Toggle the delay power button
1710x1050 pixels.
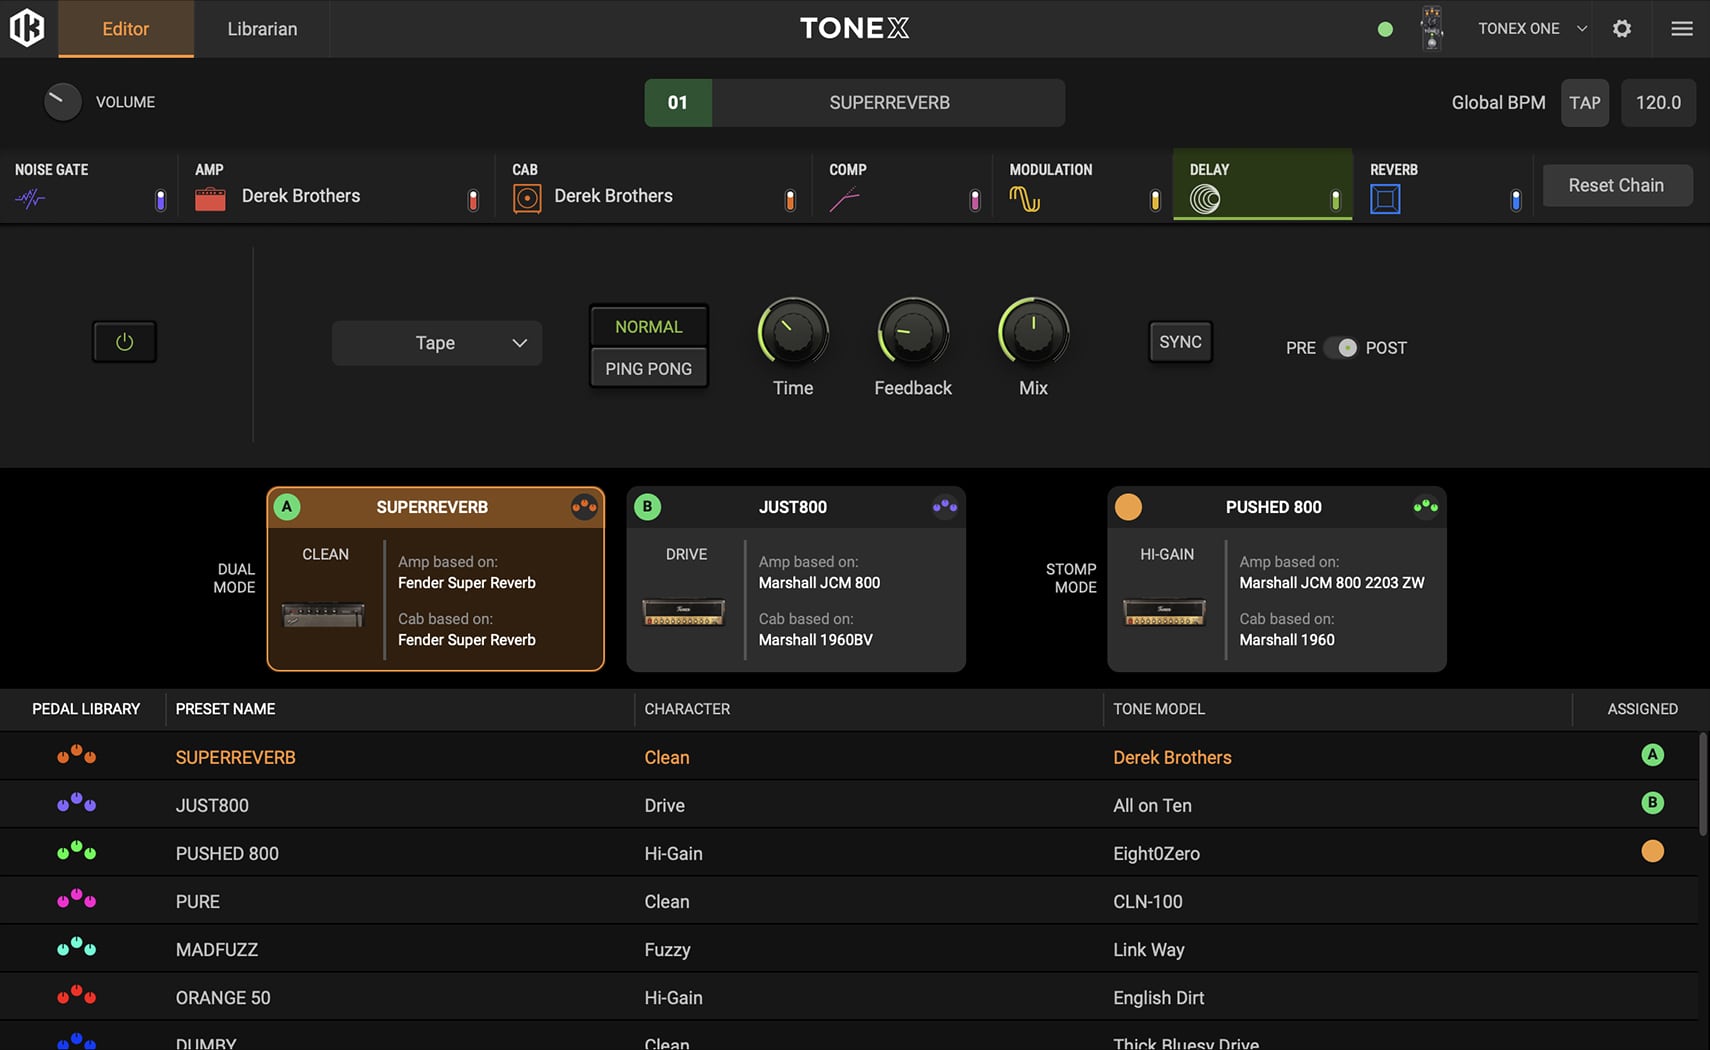pos(124,342)
